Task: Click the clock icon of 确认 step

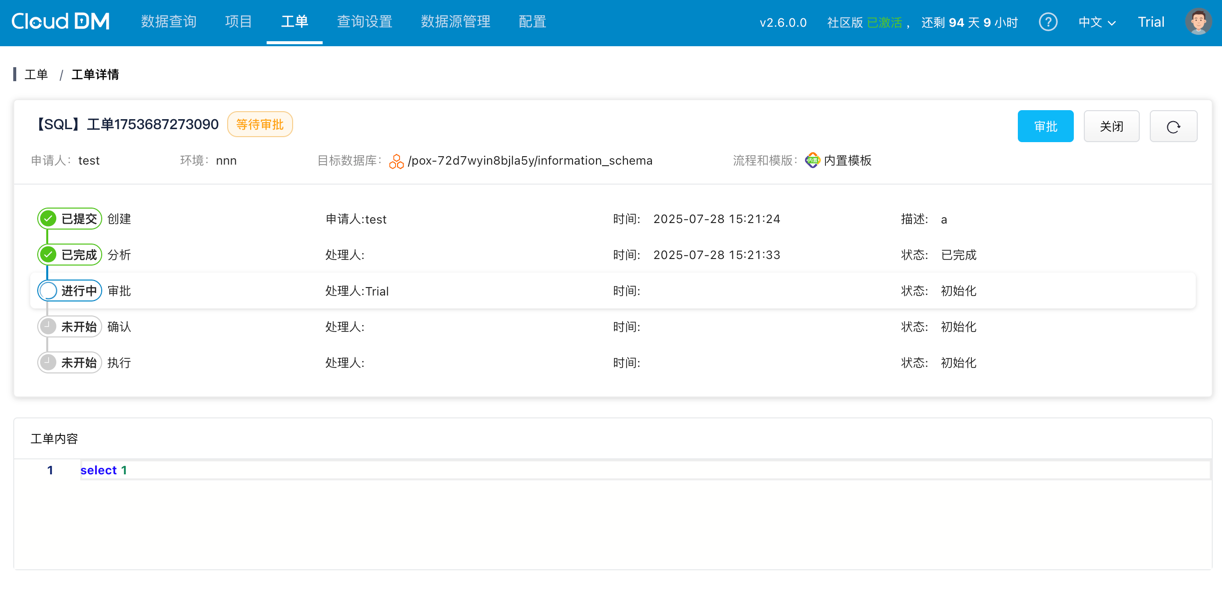Action: (48, 327)
